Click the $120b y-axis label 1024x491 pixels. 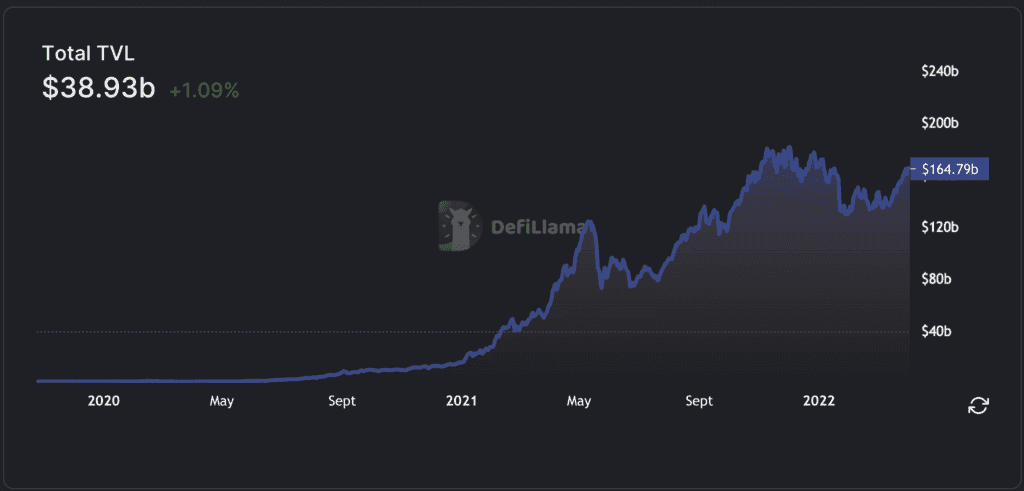point(939,227)
